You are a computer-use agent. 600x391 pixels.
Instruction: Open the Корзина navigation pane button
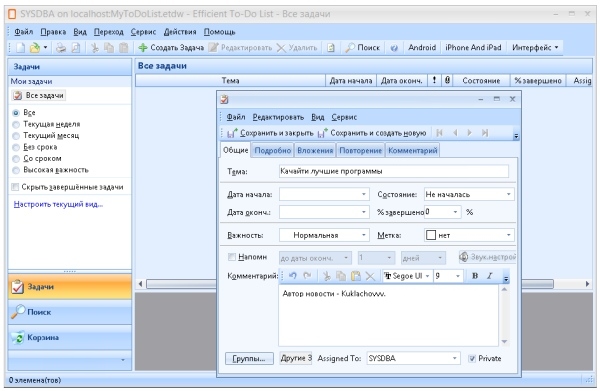[x=70, y=337]
